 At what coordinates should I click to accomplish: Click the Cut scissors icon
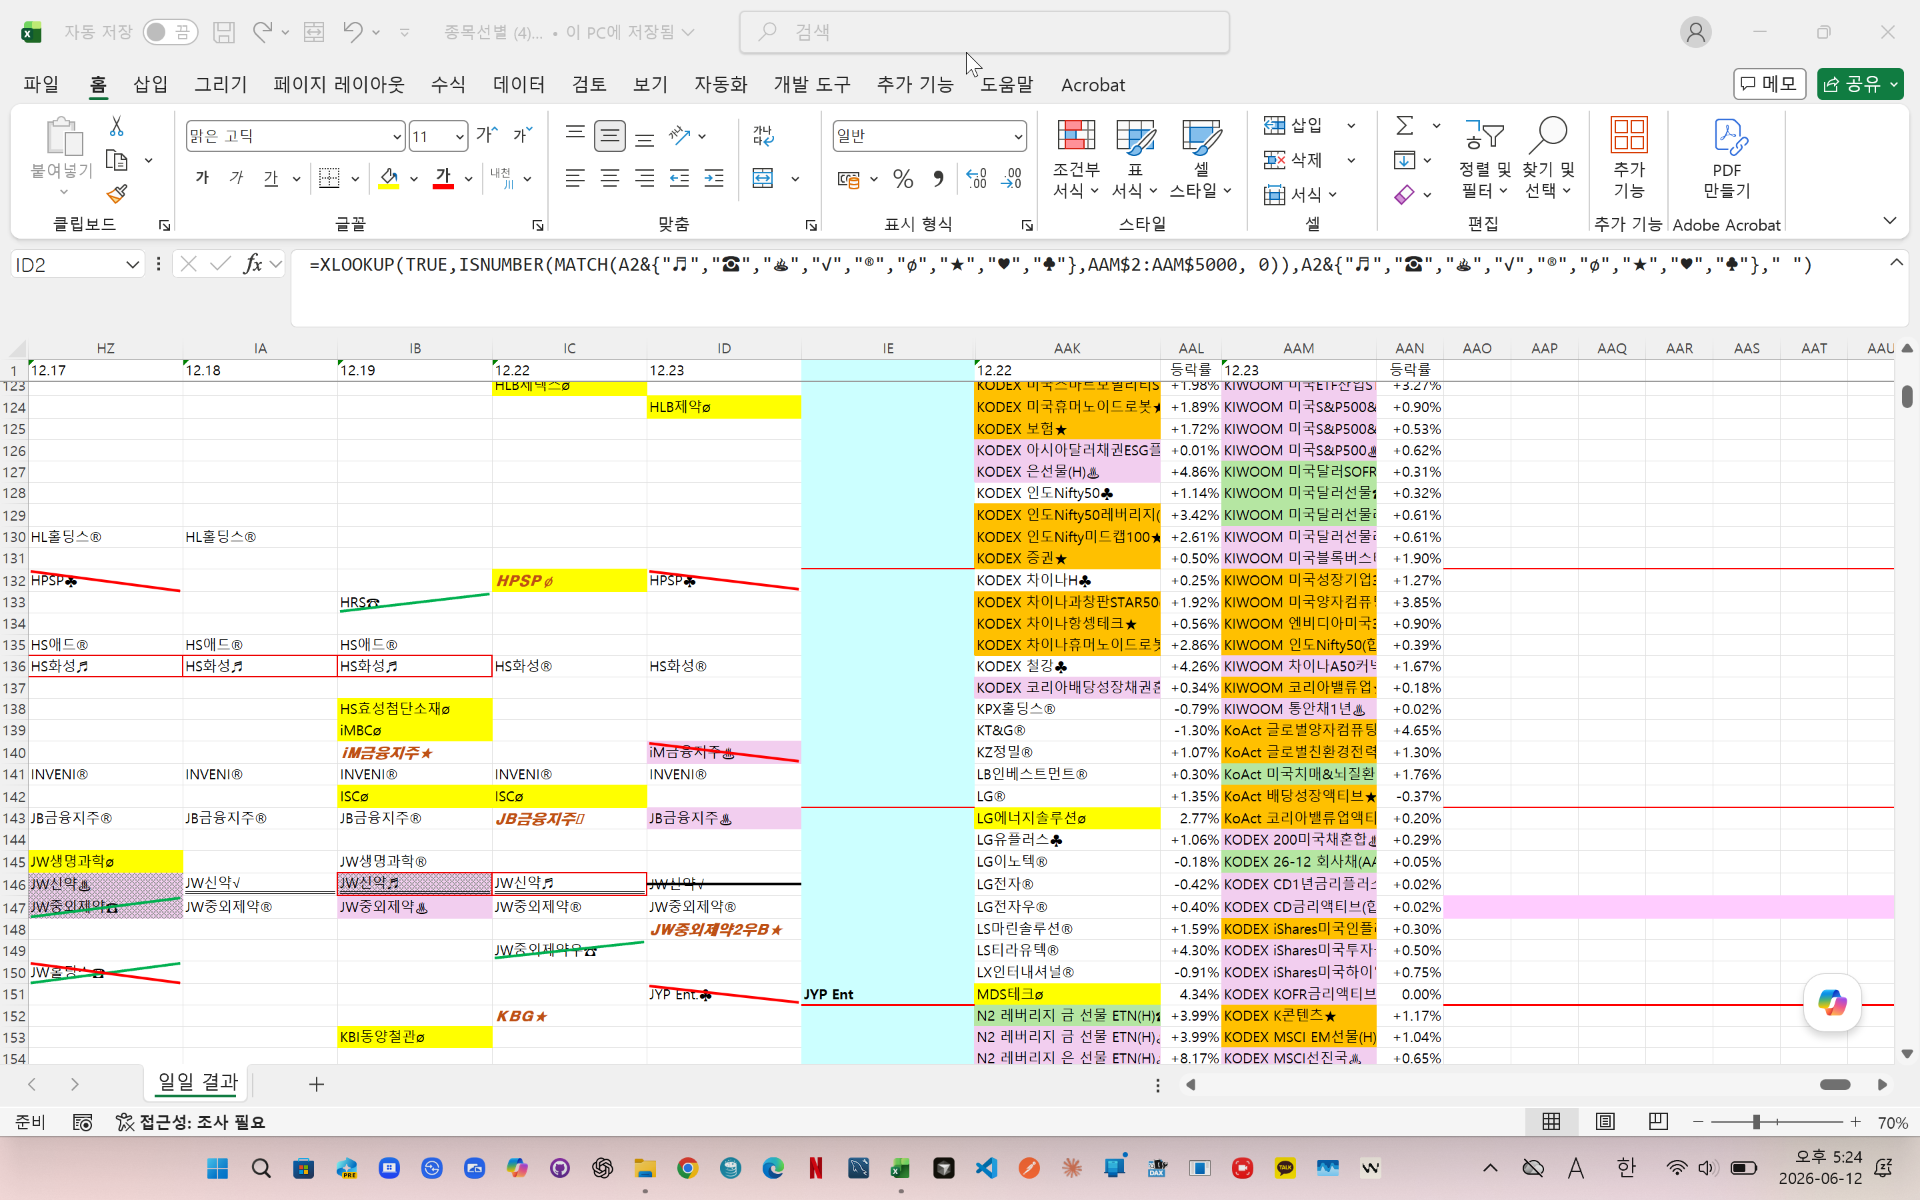(x=117, y=127)
